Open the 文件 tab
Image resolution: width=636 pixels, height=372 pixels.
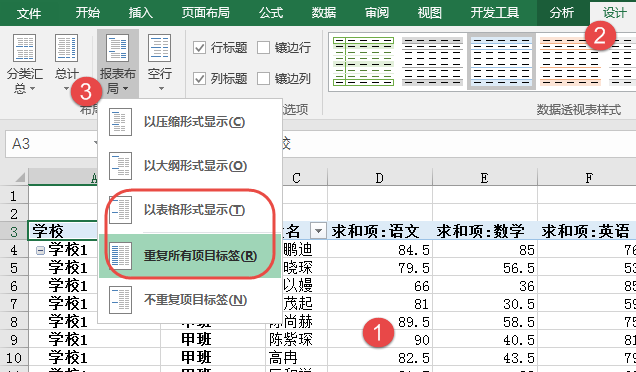pyautogui.click(x=29, y=13)
